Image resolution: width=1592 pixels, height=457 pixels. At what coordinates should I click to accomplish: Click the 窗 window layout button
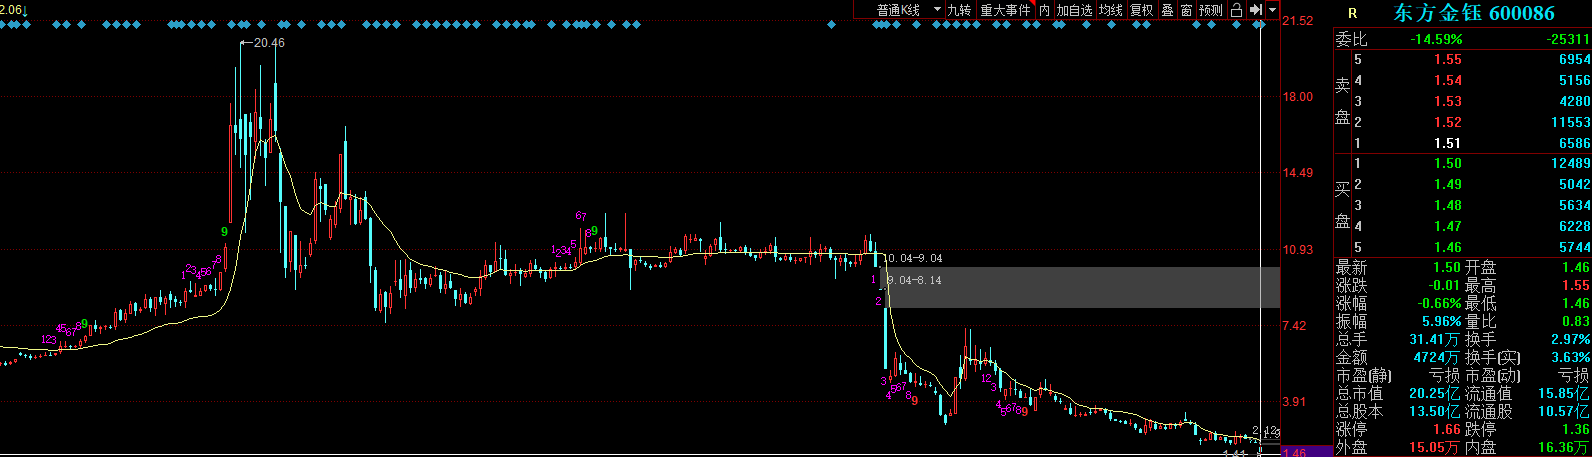point(1186,10)
